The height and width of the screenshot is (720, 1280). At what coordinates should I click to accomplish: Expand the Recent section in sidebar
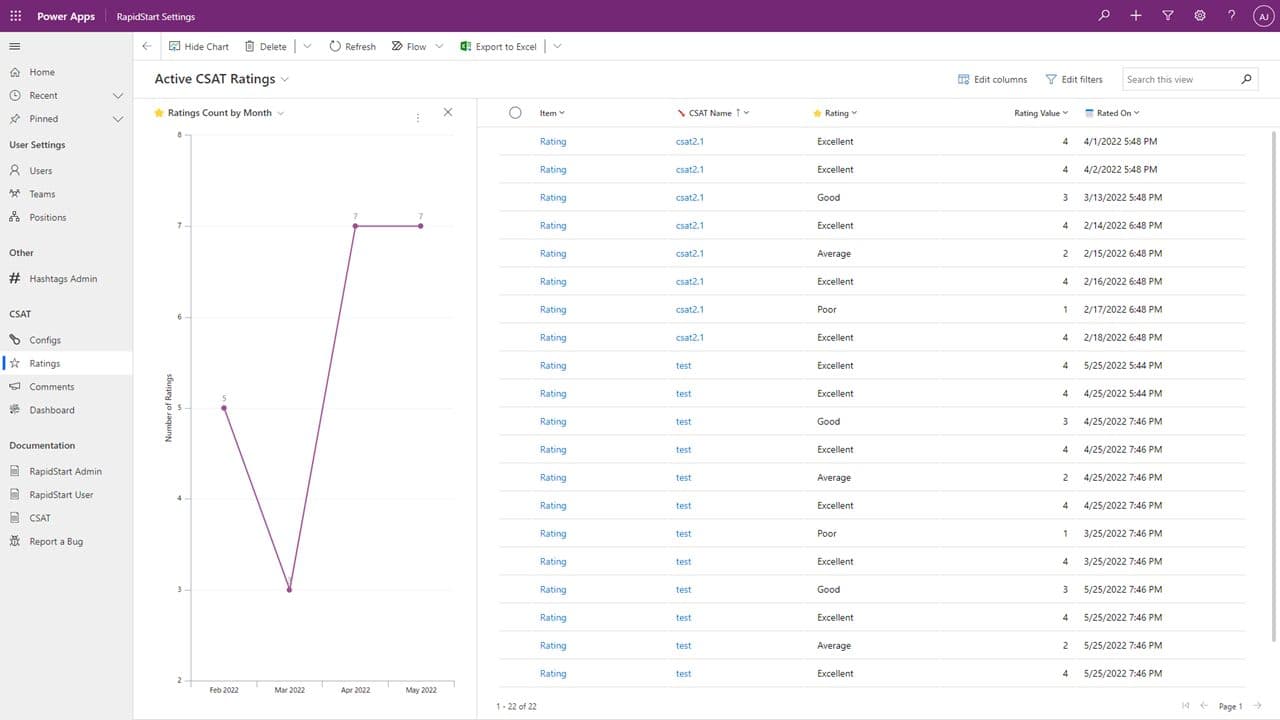[x=117, y=96]
